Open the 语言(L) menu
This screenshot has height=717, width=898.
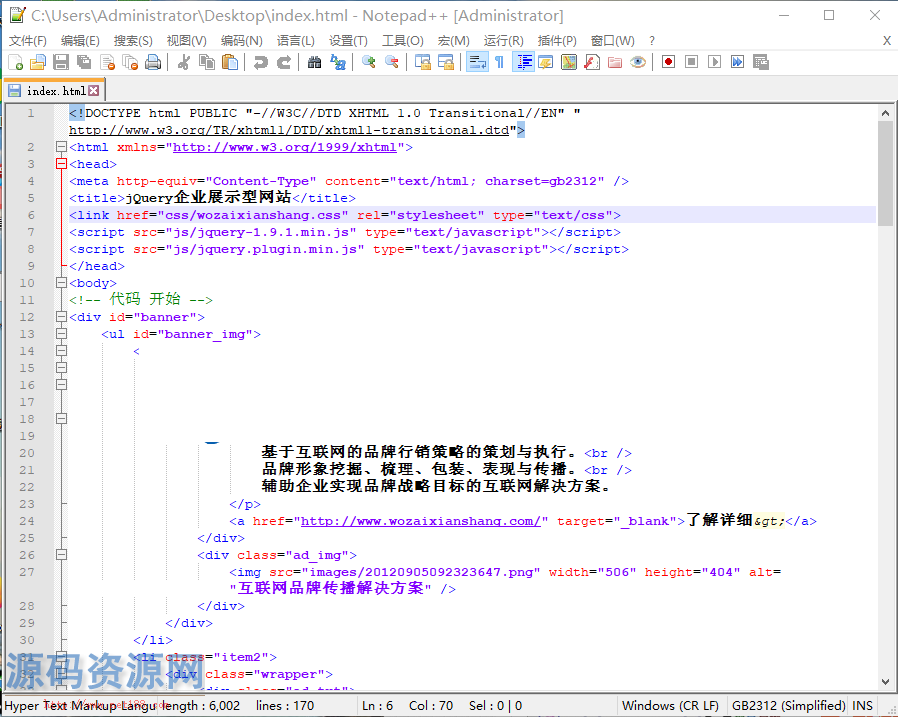(296, 41)
